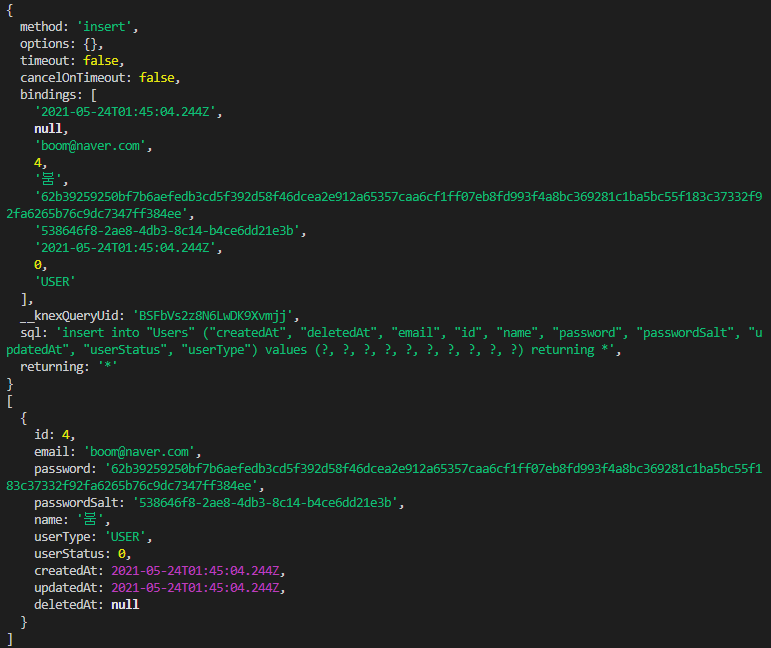Screen dimensions: 771x648
Task: Click the deletedAt null value in result
Action: (125, 605)
